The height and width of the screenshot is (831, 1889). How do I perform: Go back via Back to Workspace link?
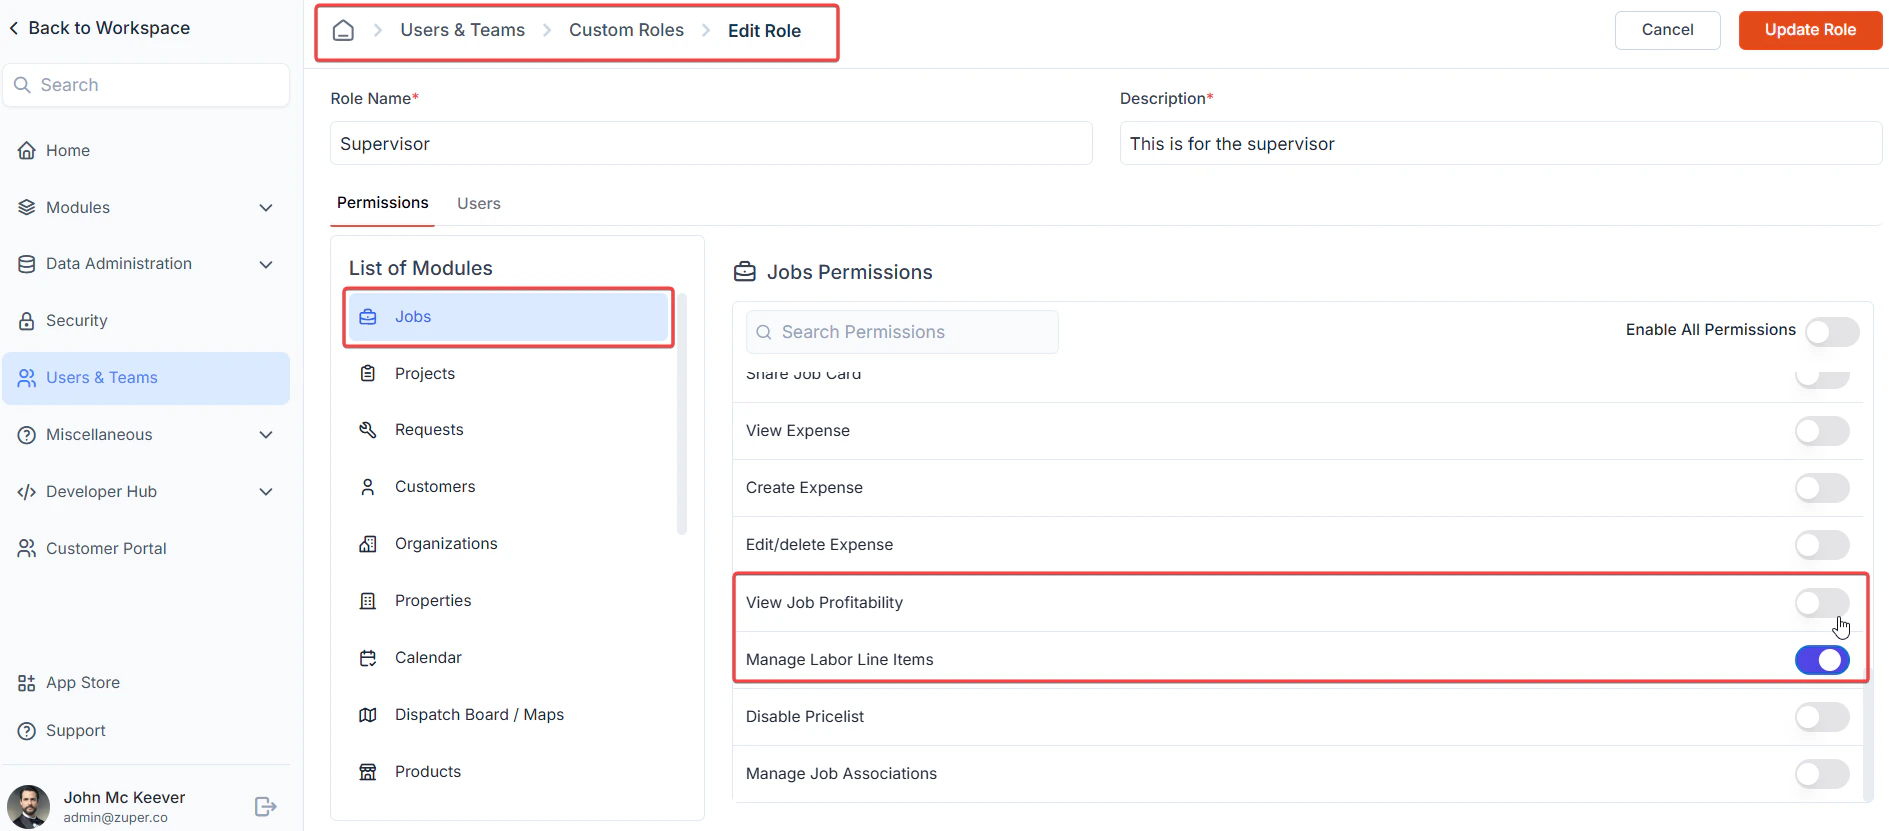point(100,28)
